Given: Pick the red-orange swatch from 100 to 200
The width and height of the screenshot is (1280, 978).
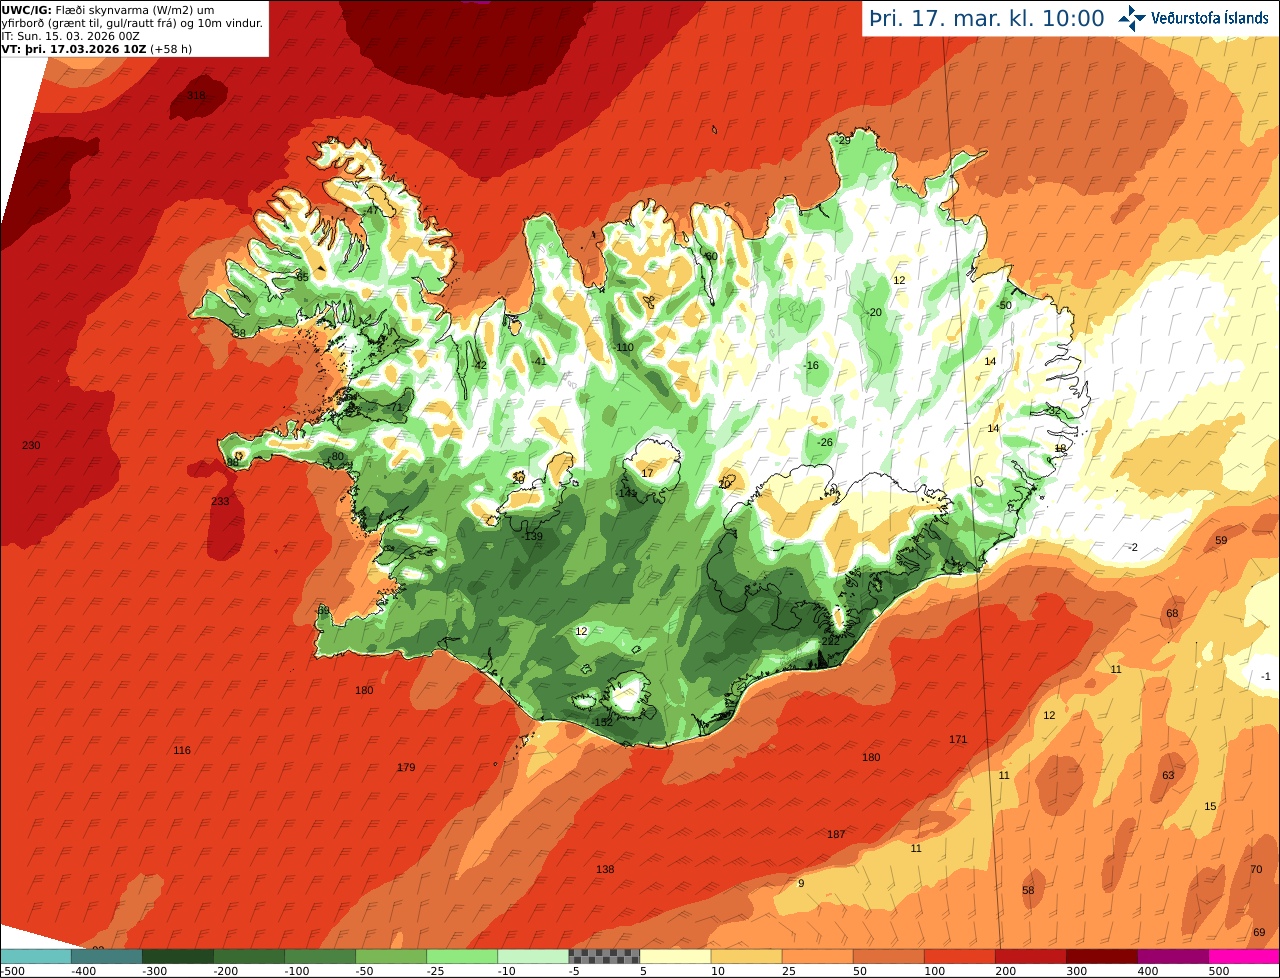Looking at the screenshot, I should click(x=959, y=956).
